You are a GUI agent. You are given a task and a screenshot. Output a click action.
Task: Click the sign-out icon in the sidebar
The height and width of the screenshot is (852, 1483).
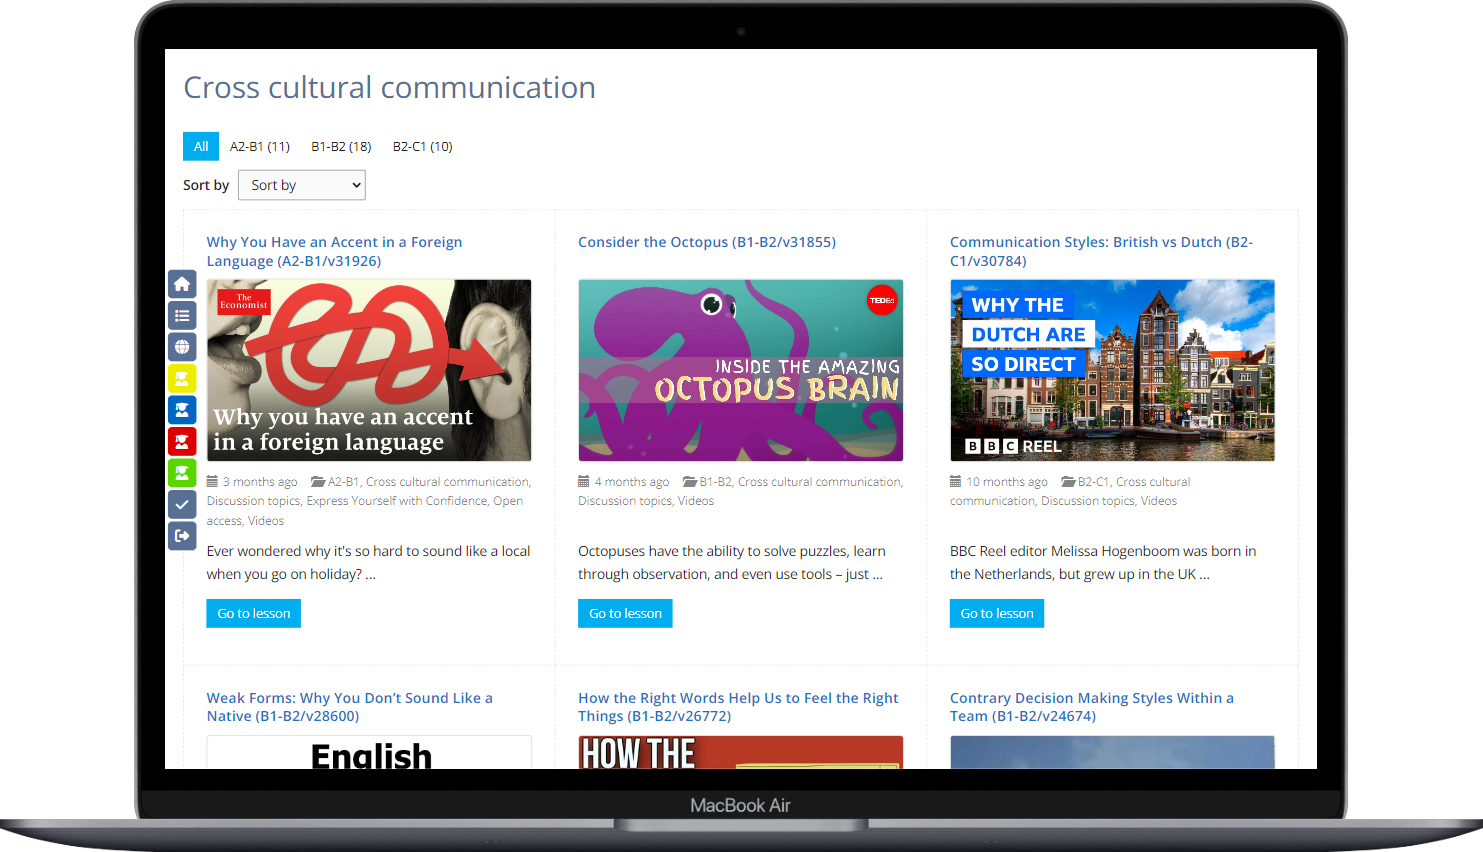pyautogui.click(x=182, y=536)
